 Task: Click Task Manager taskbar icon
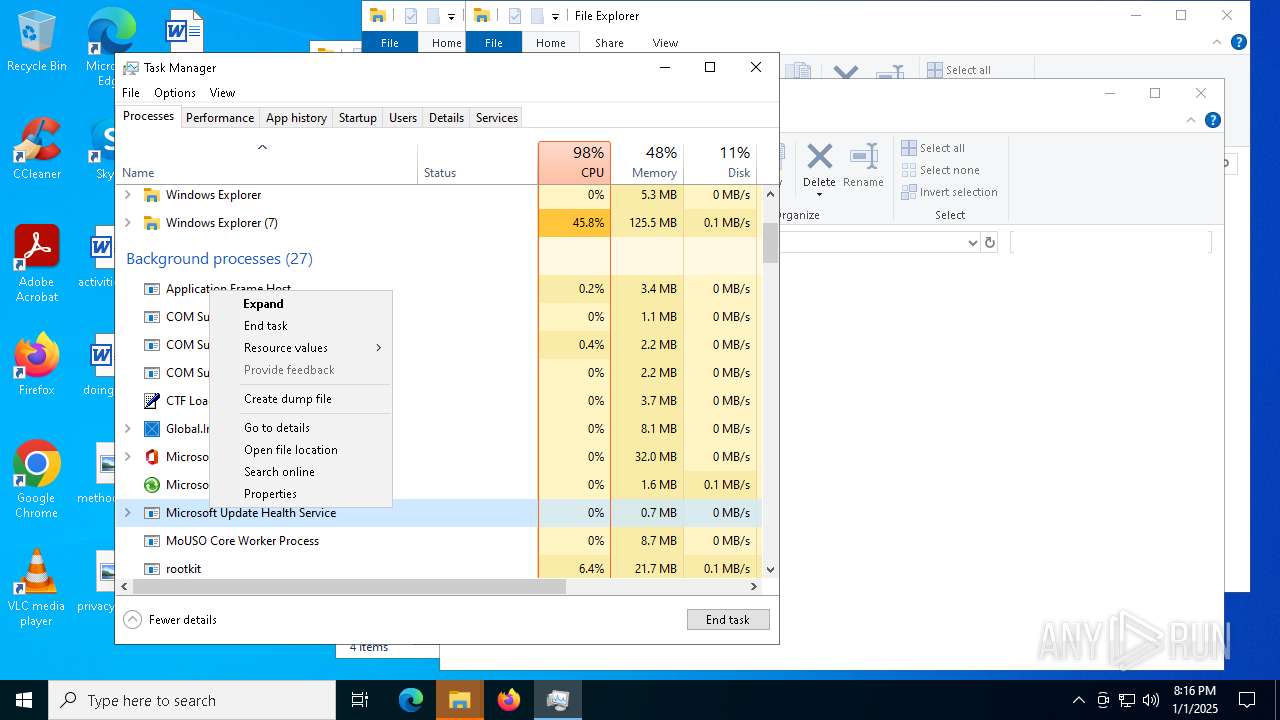(x=558, y=700)
